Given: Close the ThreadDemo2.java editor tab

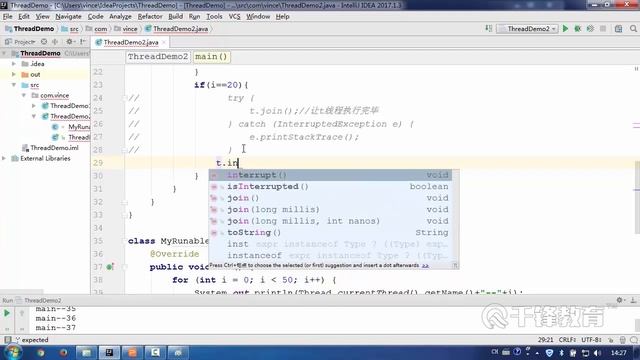Looking at the screenshot, I should (164, 42).
